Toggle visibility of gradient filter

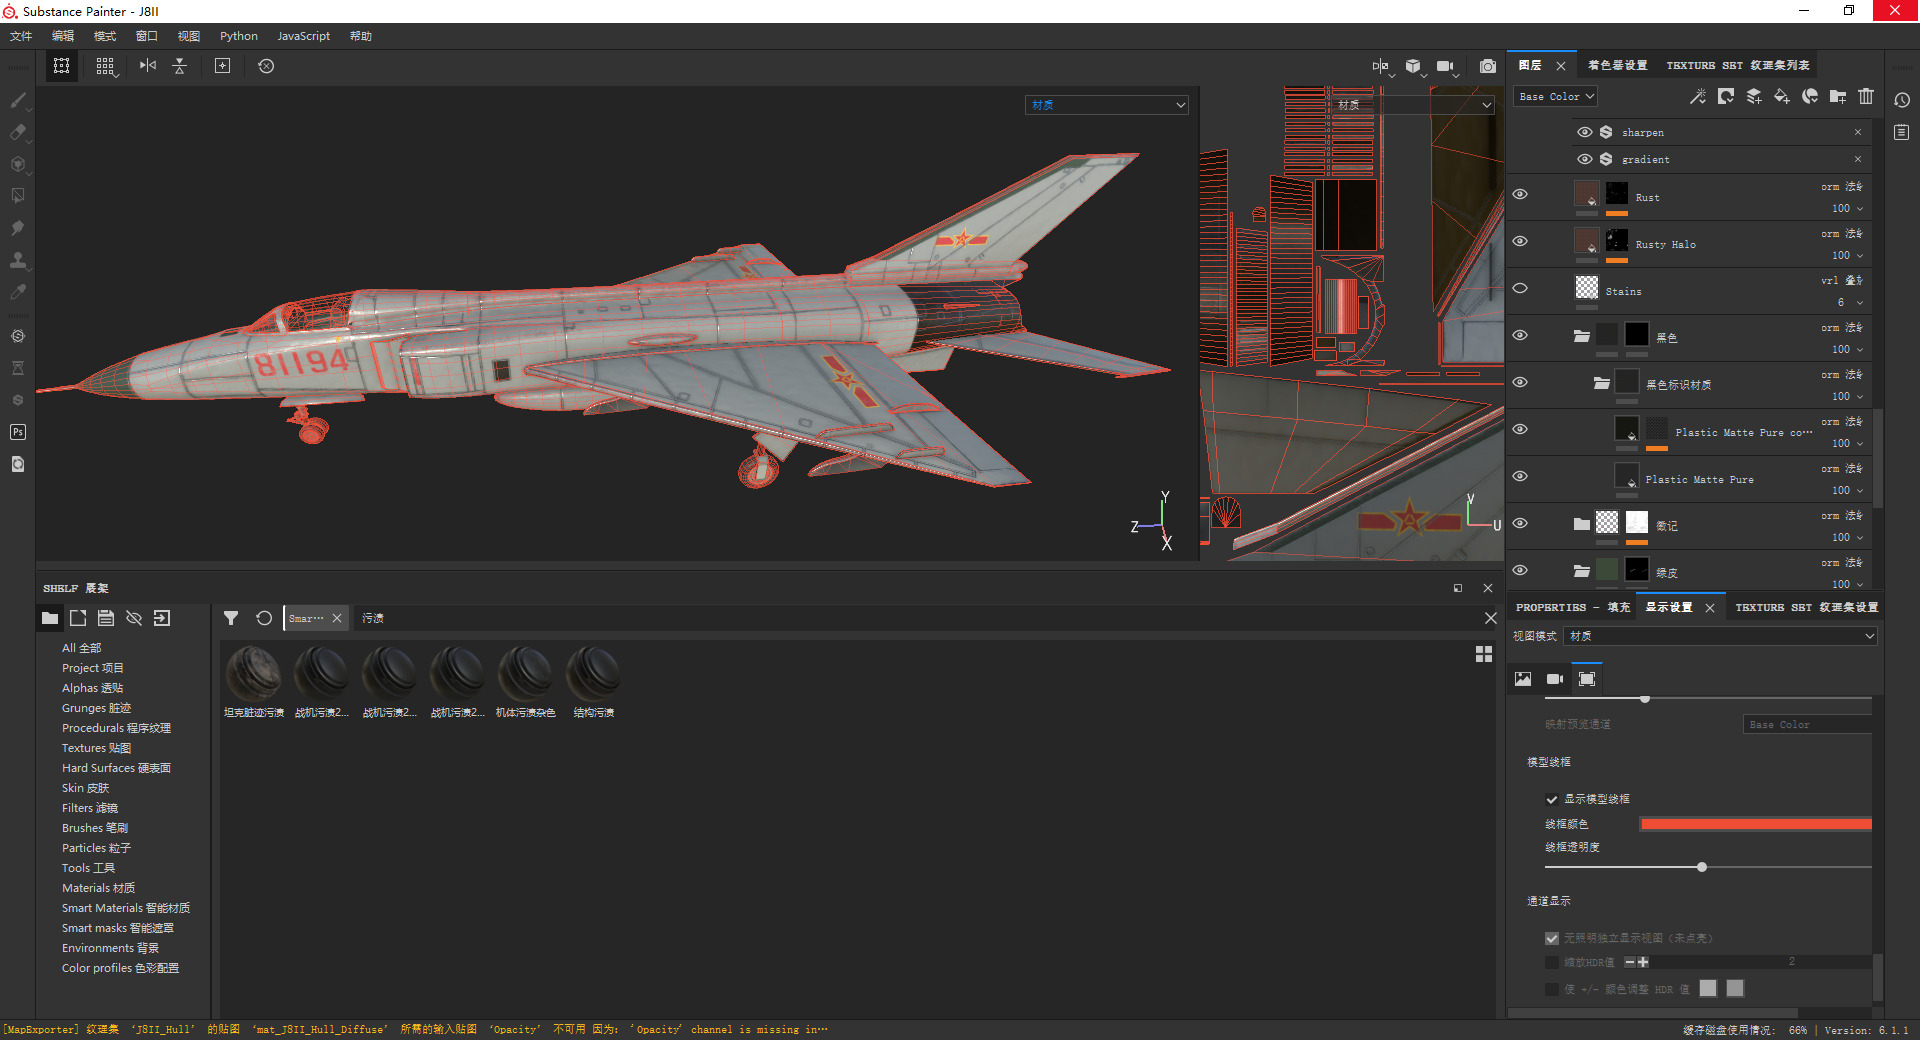pyautogui.click(x=1584, y=159)
